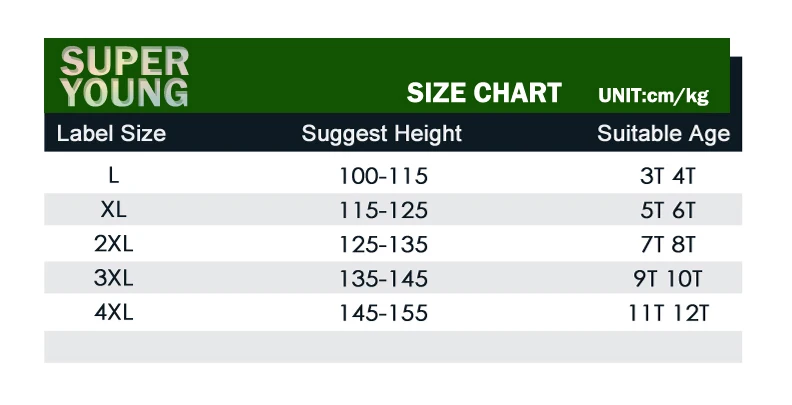The height and width of the screenshot is (405, 792).
Task: Select the Suitable Age column header
Action: click(x=664, y=134)
